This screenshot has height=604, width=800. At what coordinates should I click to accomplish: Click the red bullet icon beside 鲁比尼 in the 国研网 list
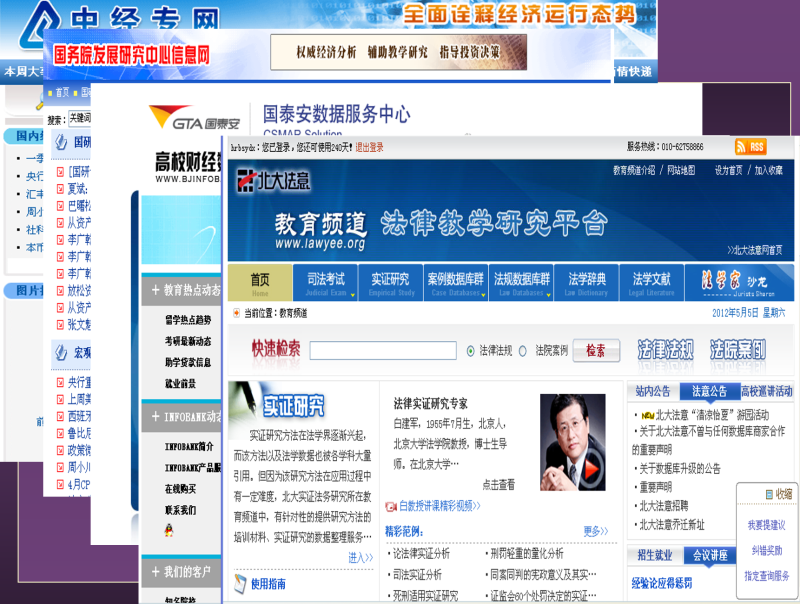pos(60,433)
